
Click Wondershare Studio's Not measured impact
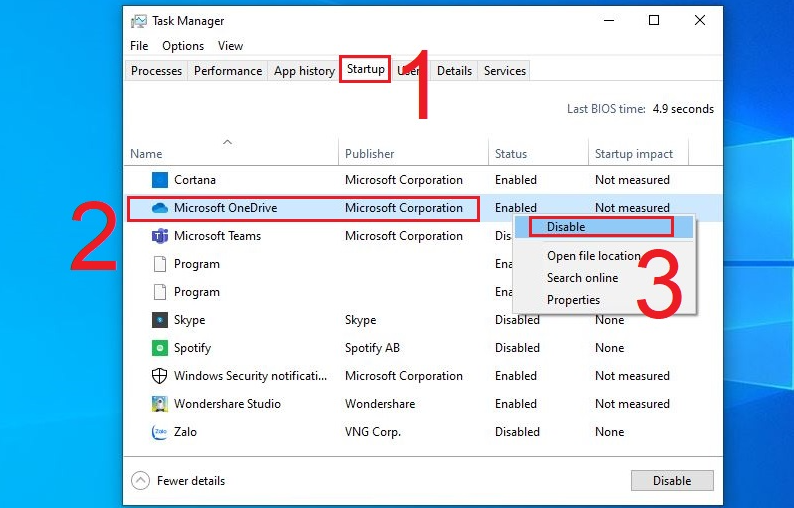[x=632, y=404]
